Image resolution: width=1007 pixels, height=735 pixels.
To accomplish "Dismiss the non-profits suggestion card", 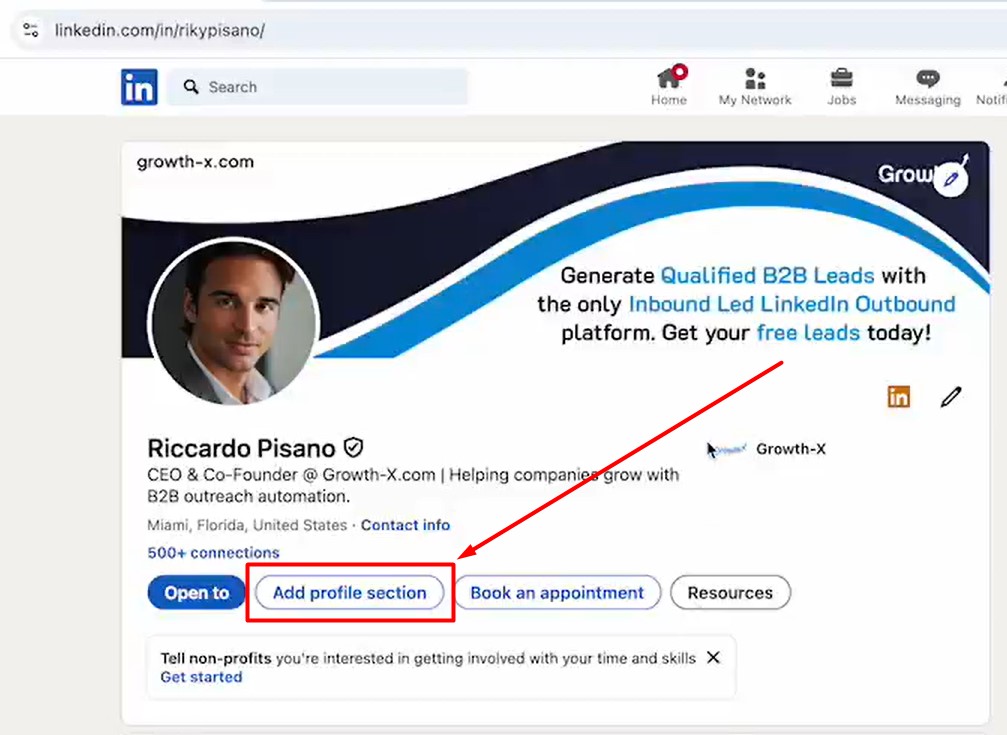I will pyautogui.click(x=713, y=657).
